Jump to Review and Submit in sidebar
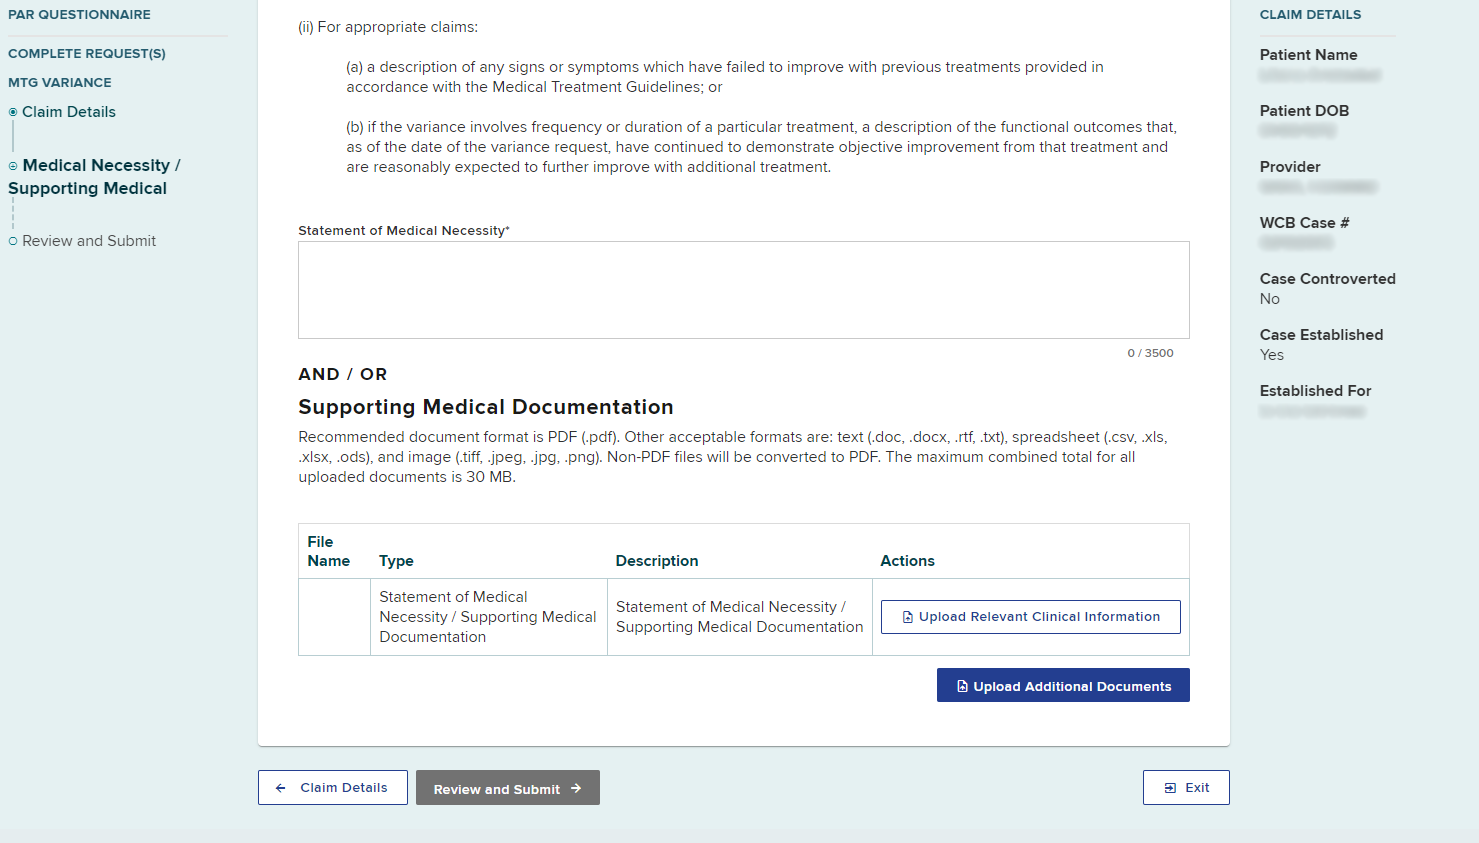This screenshot has height=843, width=1479. tap(89, 241)
